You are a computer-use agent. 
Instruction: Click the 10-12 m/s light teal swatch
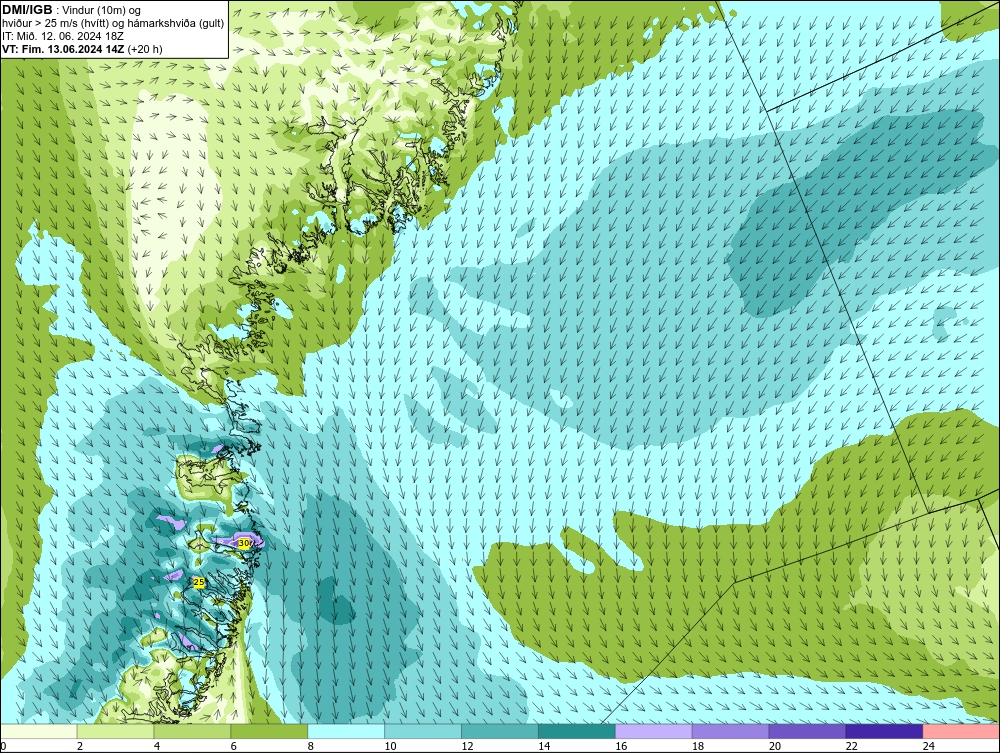coord(423,731)
